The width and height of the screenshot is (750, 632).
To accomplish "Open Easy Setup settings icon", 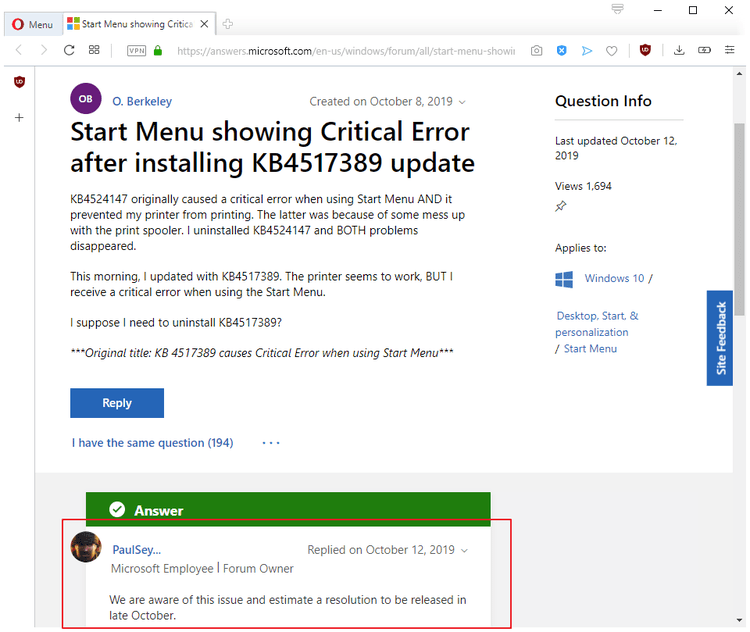I will [x=729, y=50].
